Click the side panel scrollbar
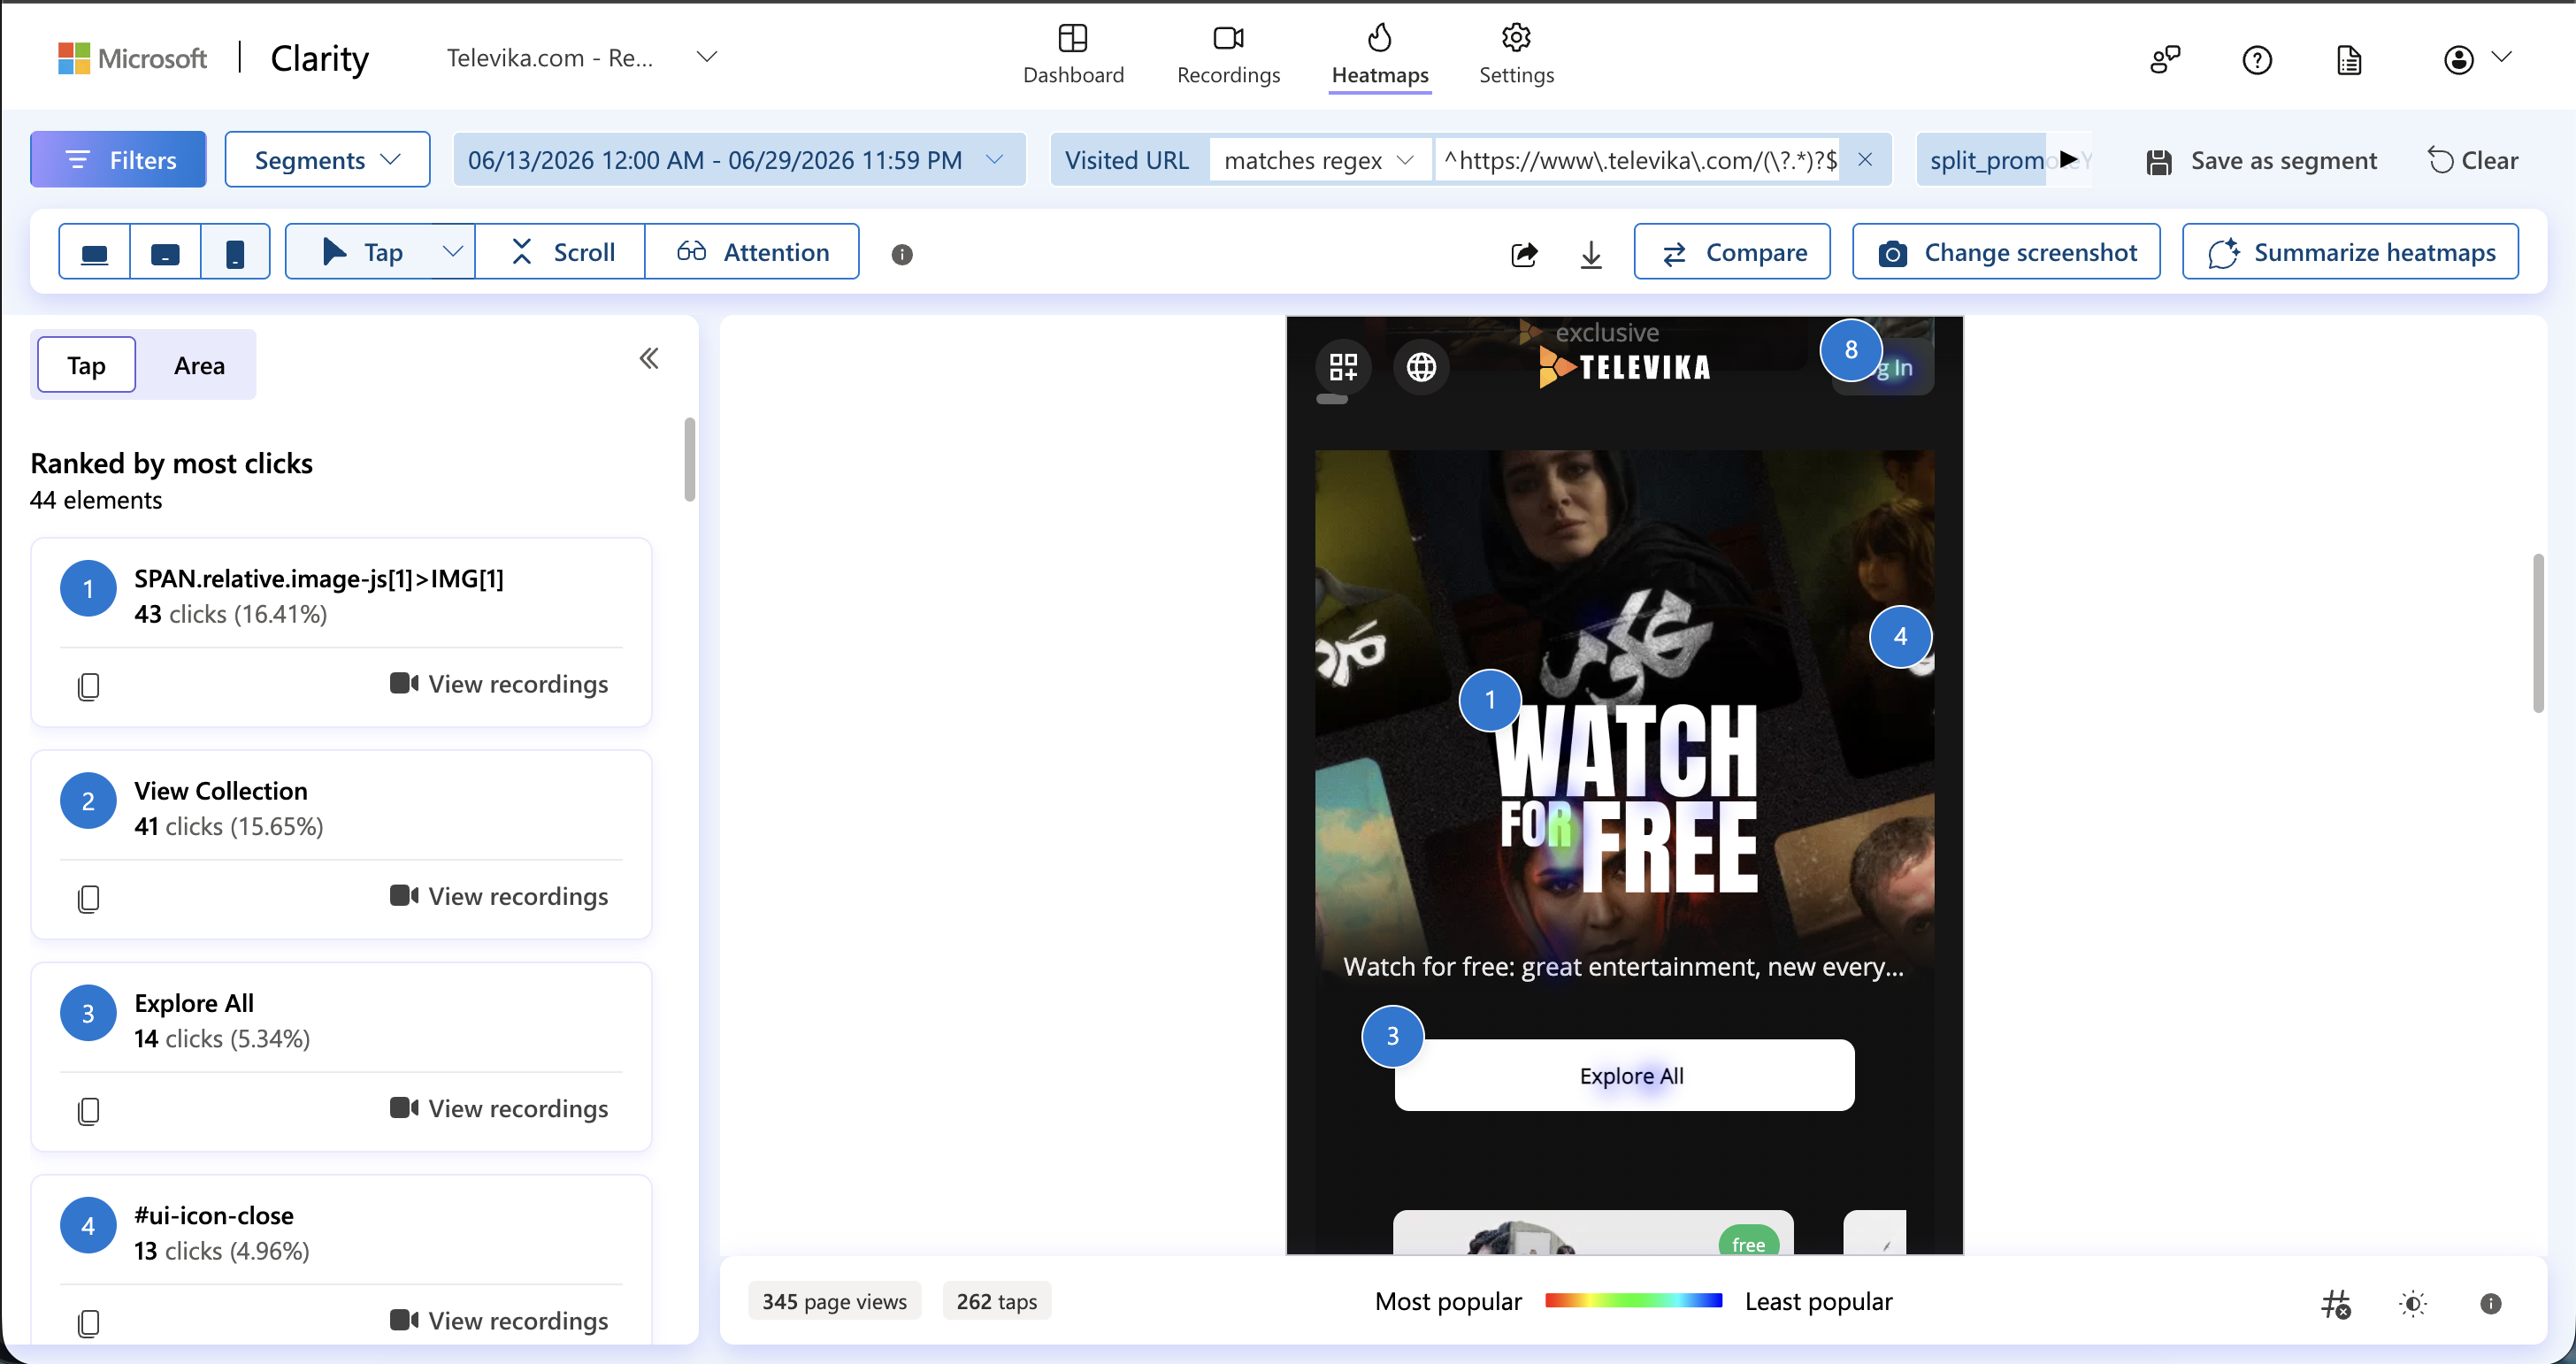The image size is (2576, 1364). pyautogui.click(x=690, y=459)
